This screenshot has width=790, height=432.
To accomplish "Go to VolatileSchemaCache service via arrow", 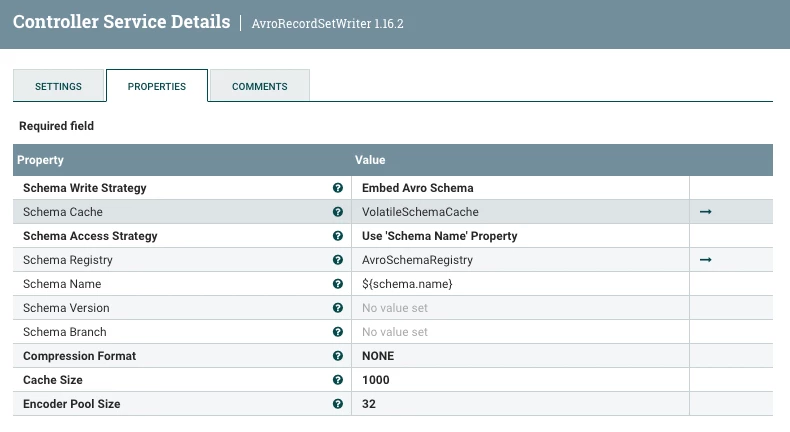I will point(705,212).
